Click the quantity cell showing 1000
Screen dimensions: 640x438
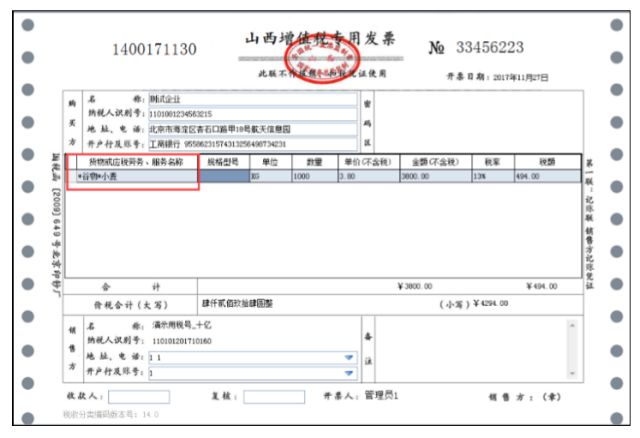(313, 176)
